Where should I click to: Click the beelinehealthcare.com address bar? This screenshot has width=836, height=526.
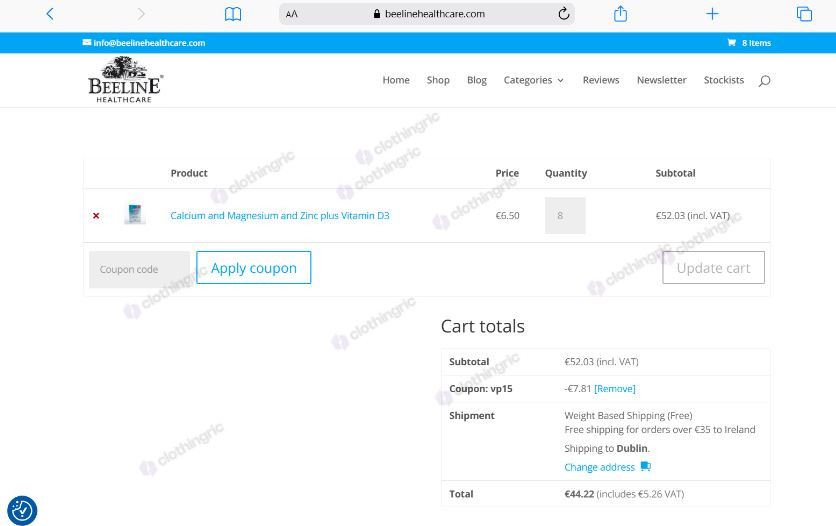coord(427,14)
